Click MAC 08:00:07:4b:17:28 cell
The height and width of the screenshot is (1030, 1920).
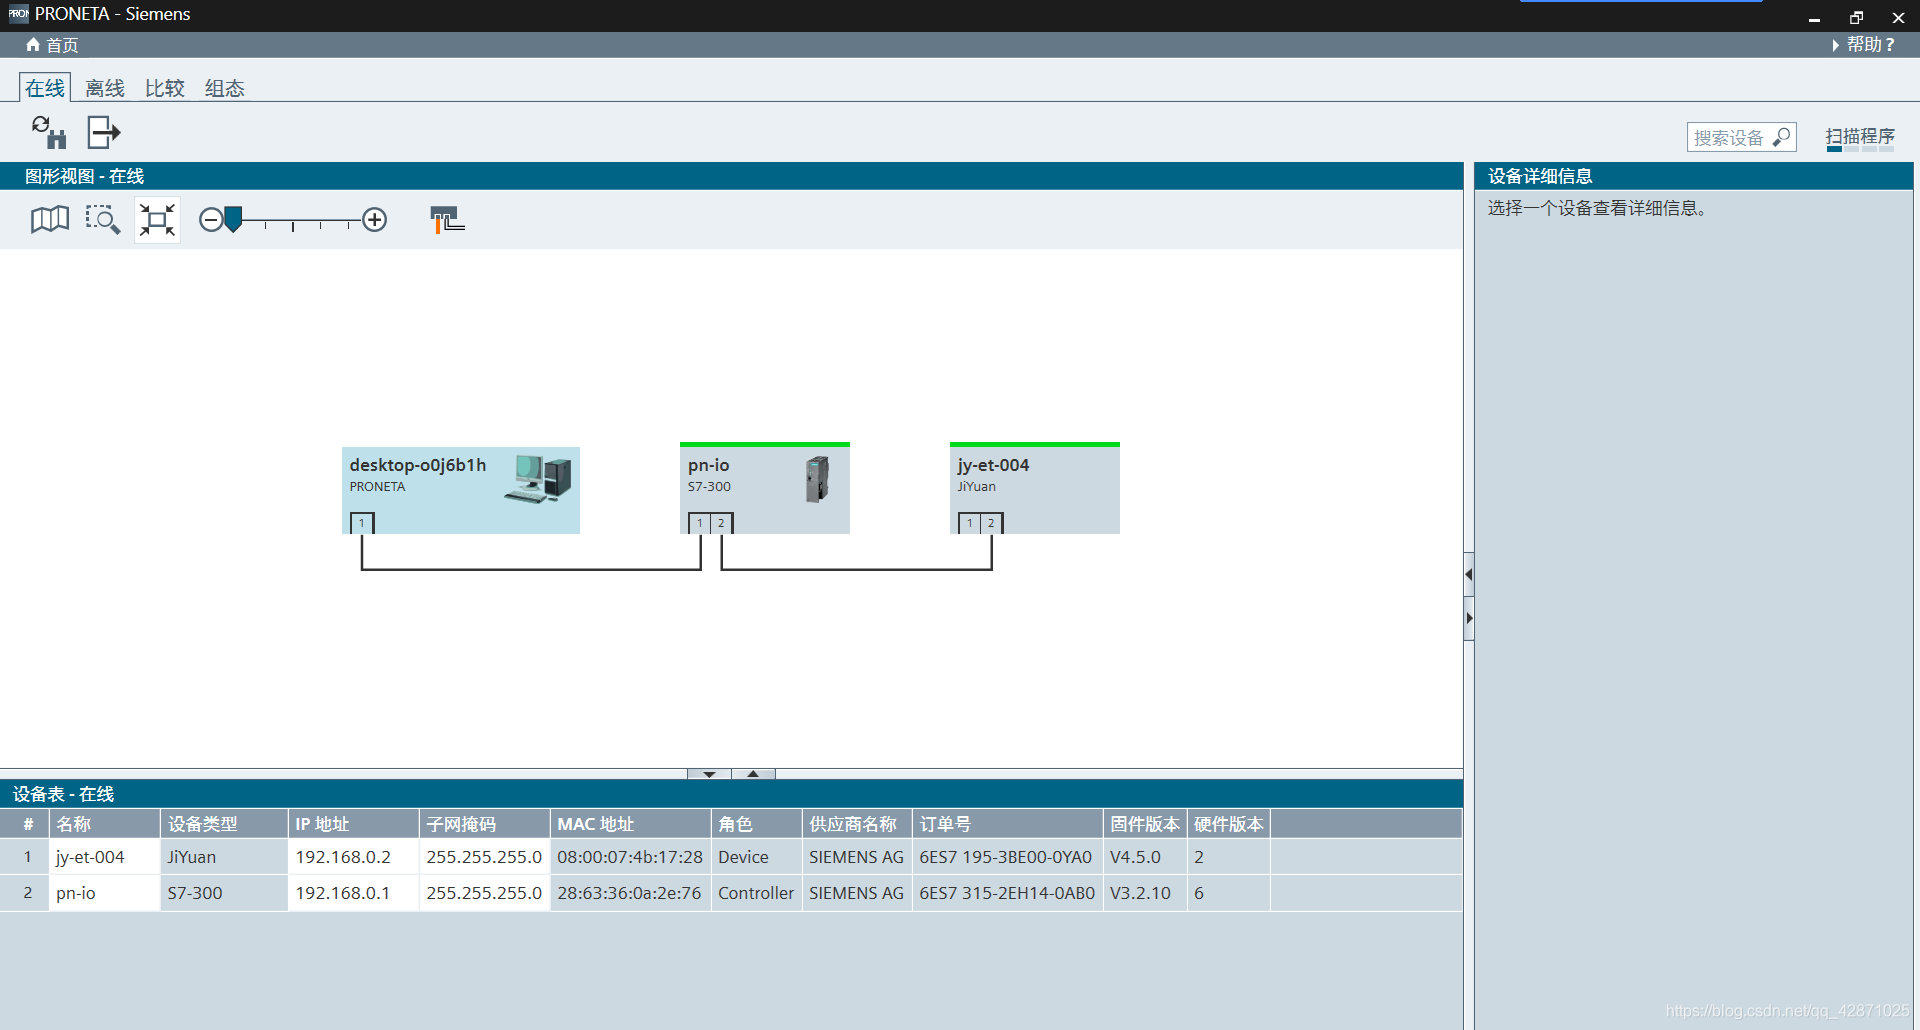coord(631,857)
